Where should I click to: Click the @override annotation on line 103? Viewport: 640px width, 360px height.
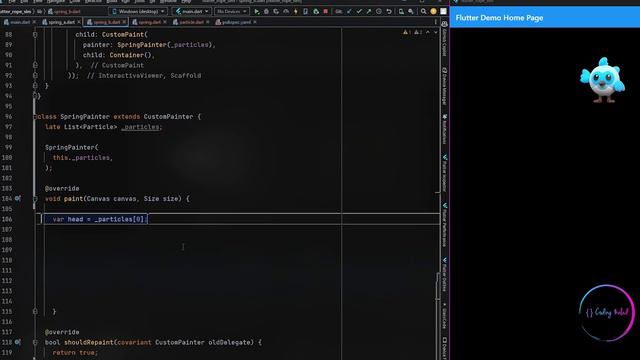[62, 189]
